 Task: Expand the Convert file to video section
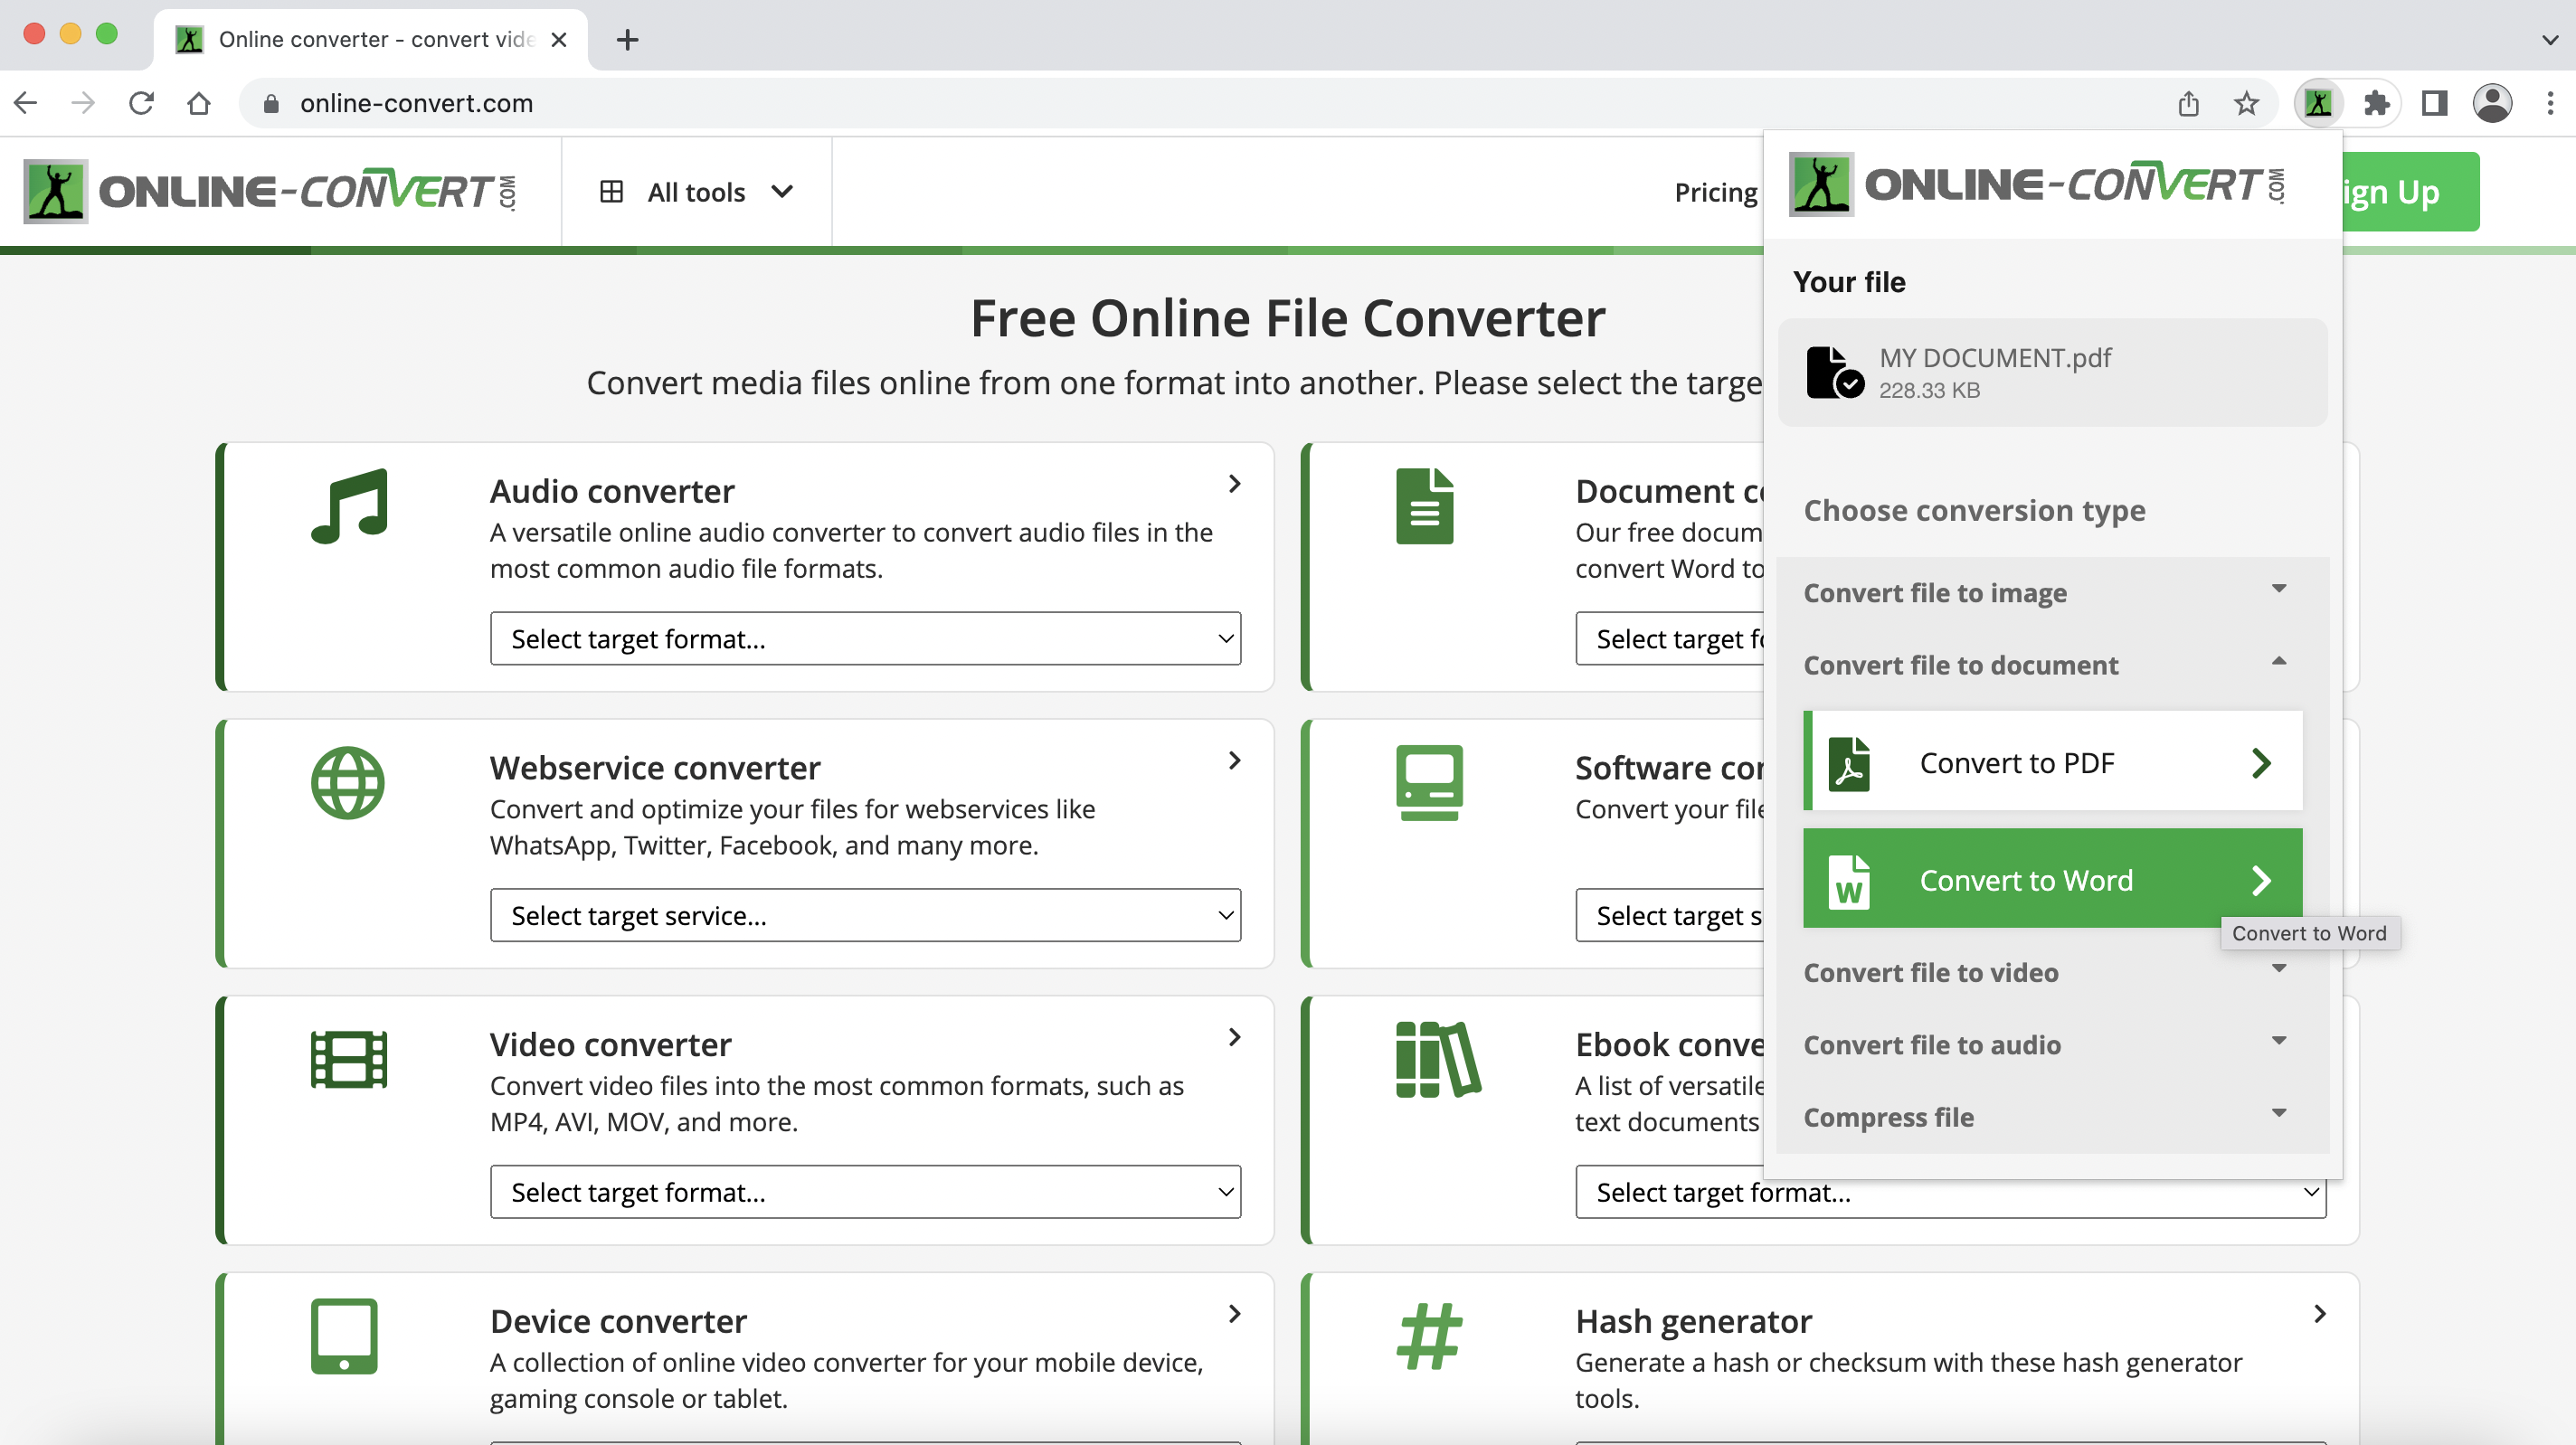2045,971
